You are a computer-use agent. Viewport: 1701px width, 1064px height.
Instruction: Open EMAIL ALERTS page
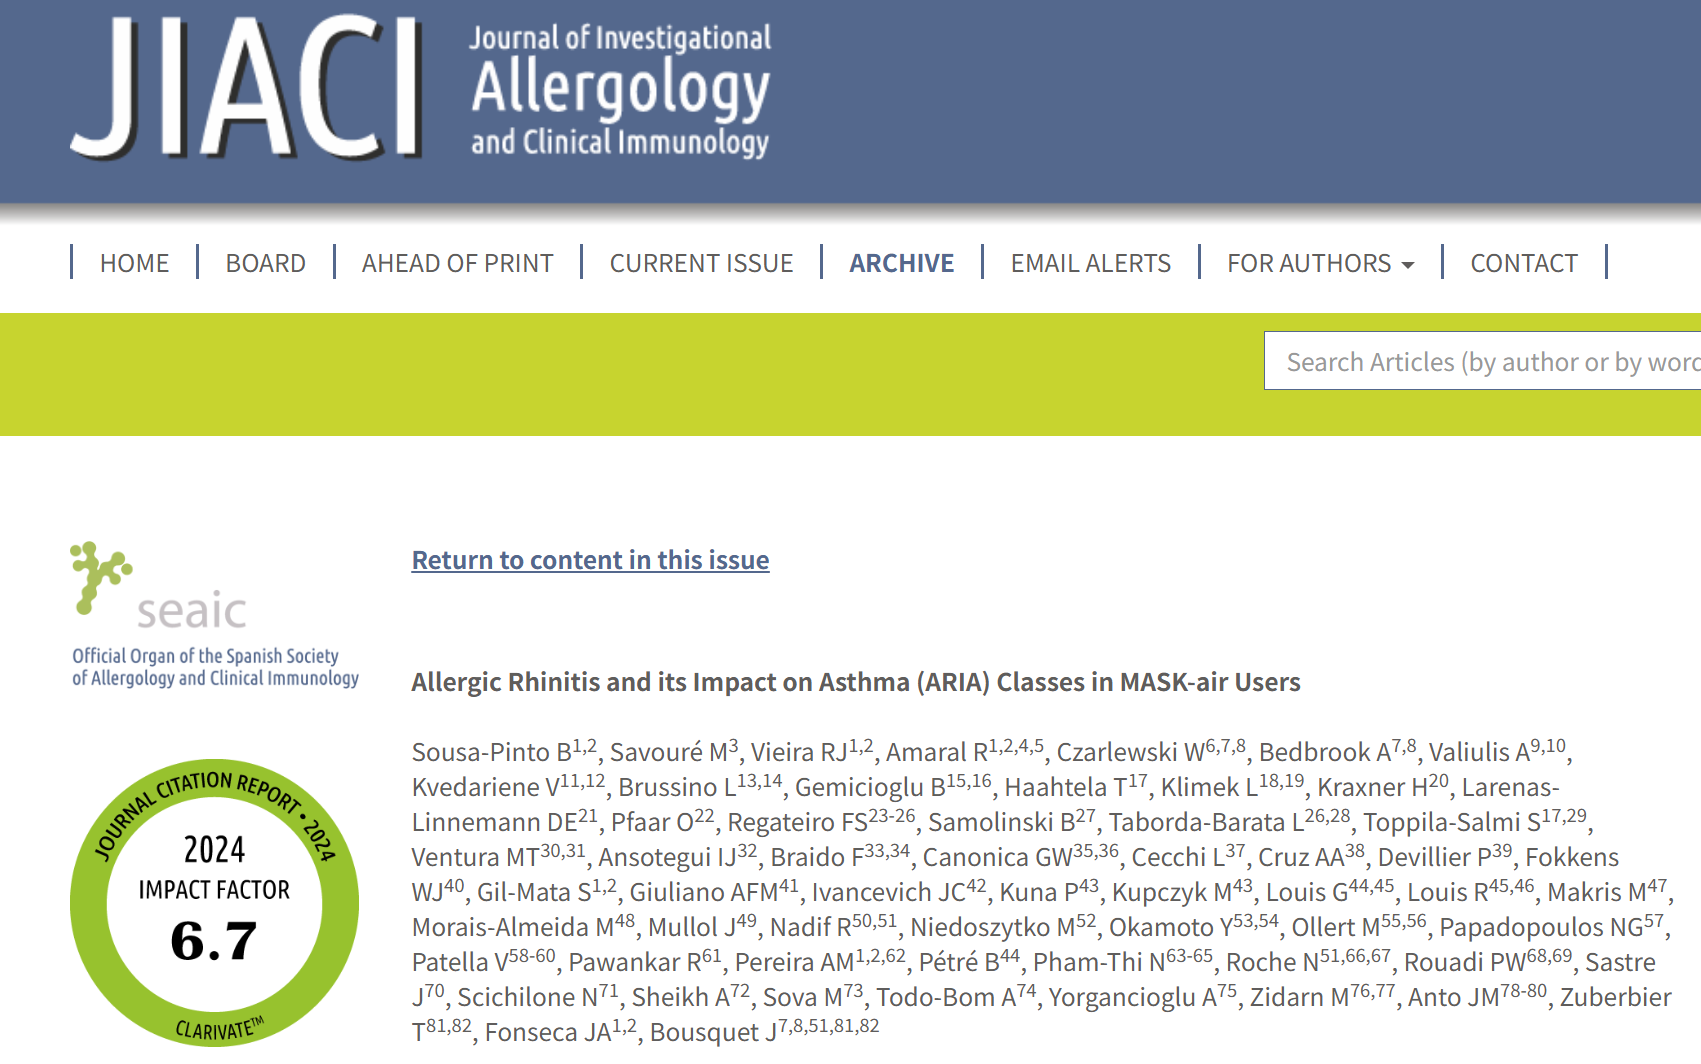1090,263
